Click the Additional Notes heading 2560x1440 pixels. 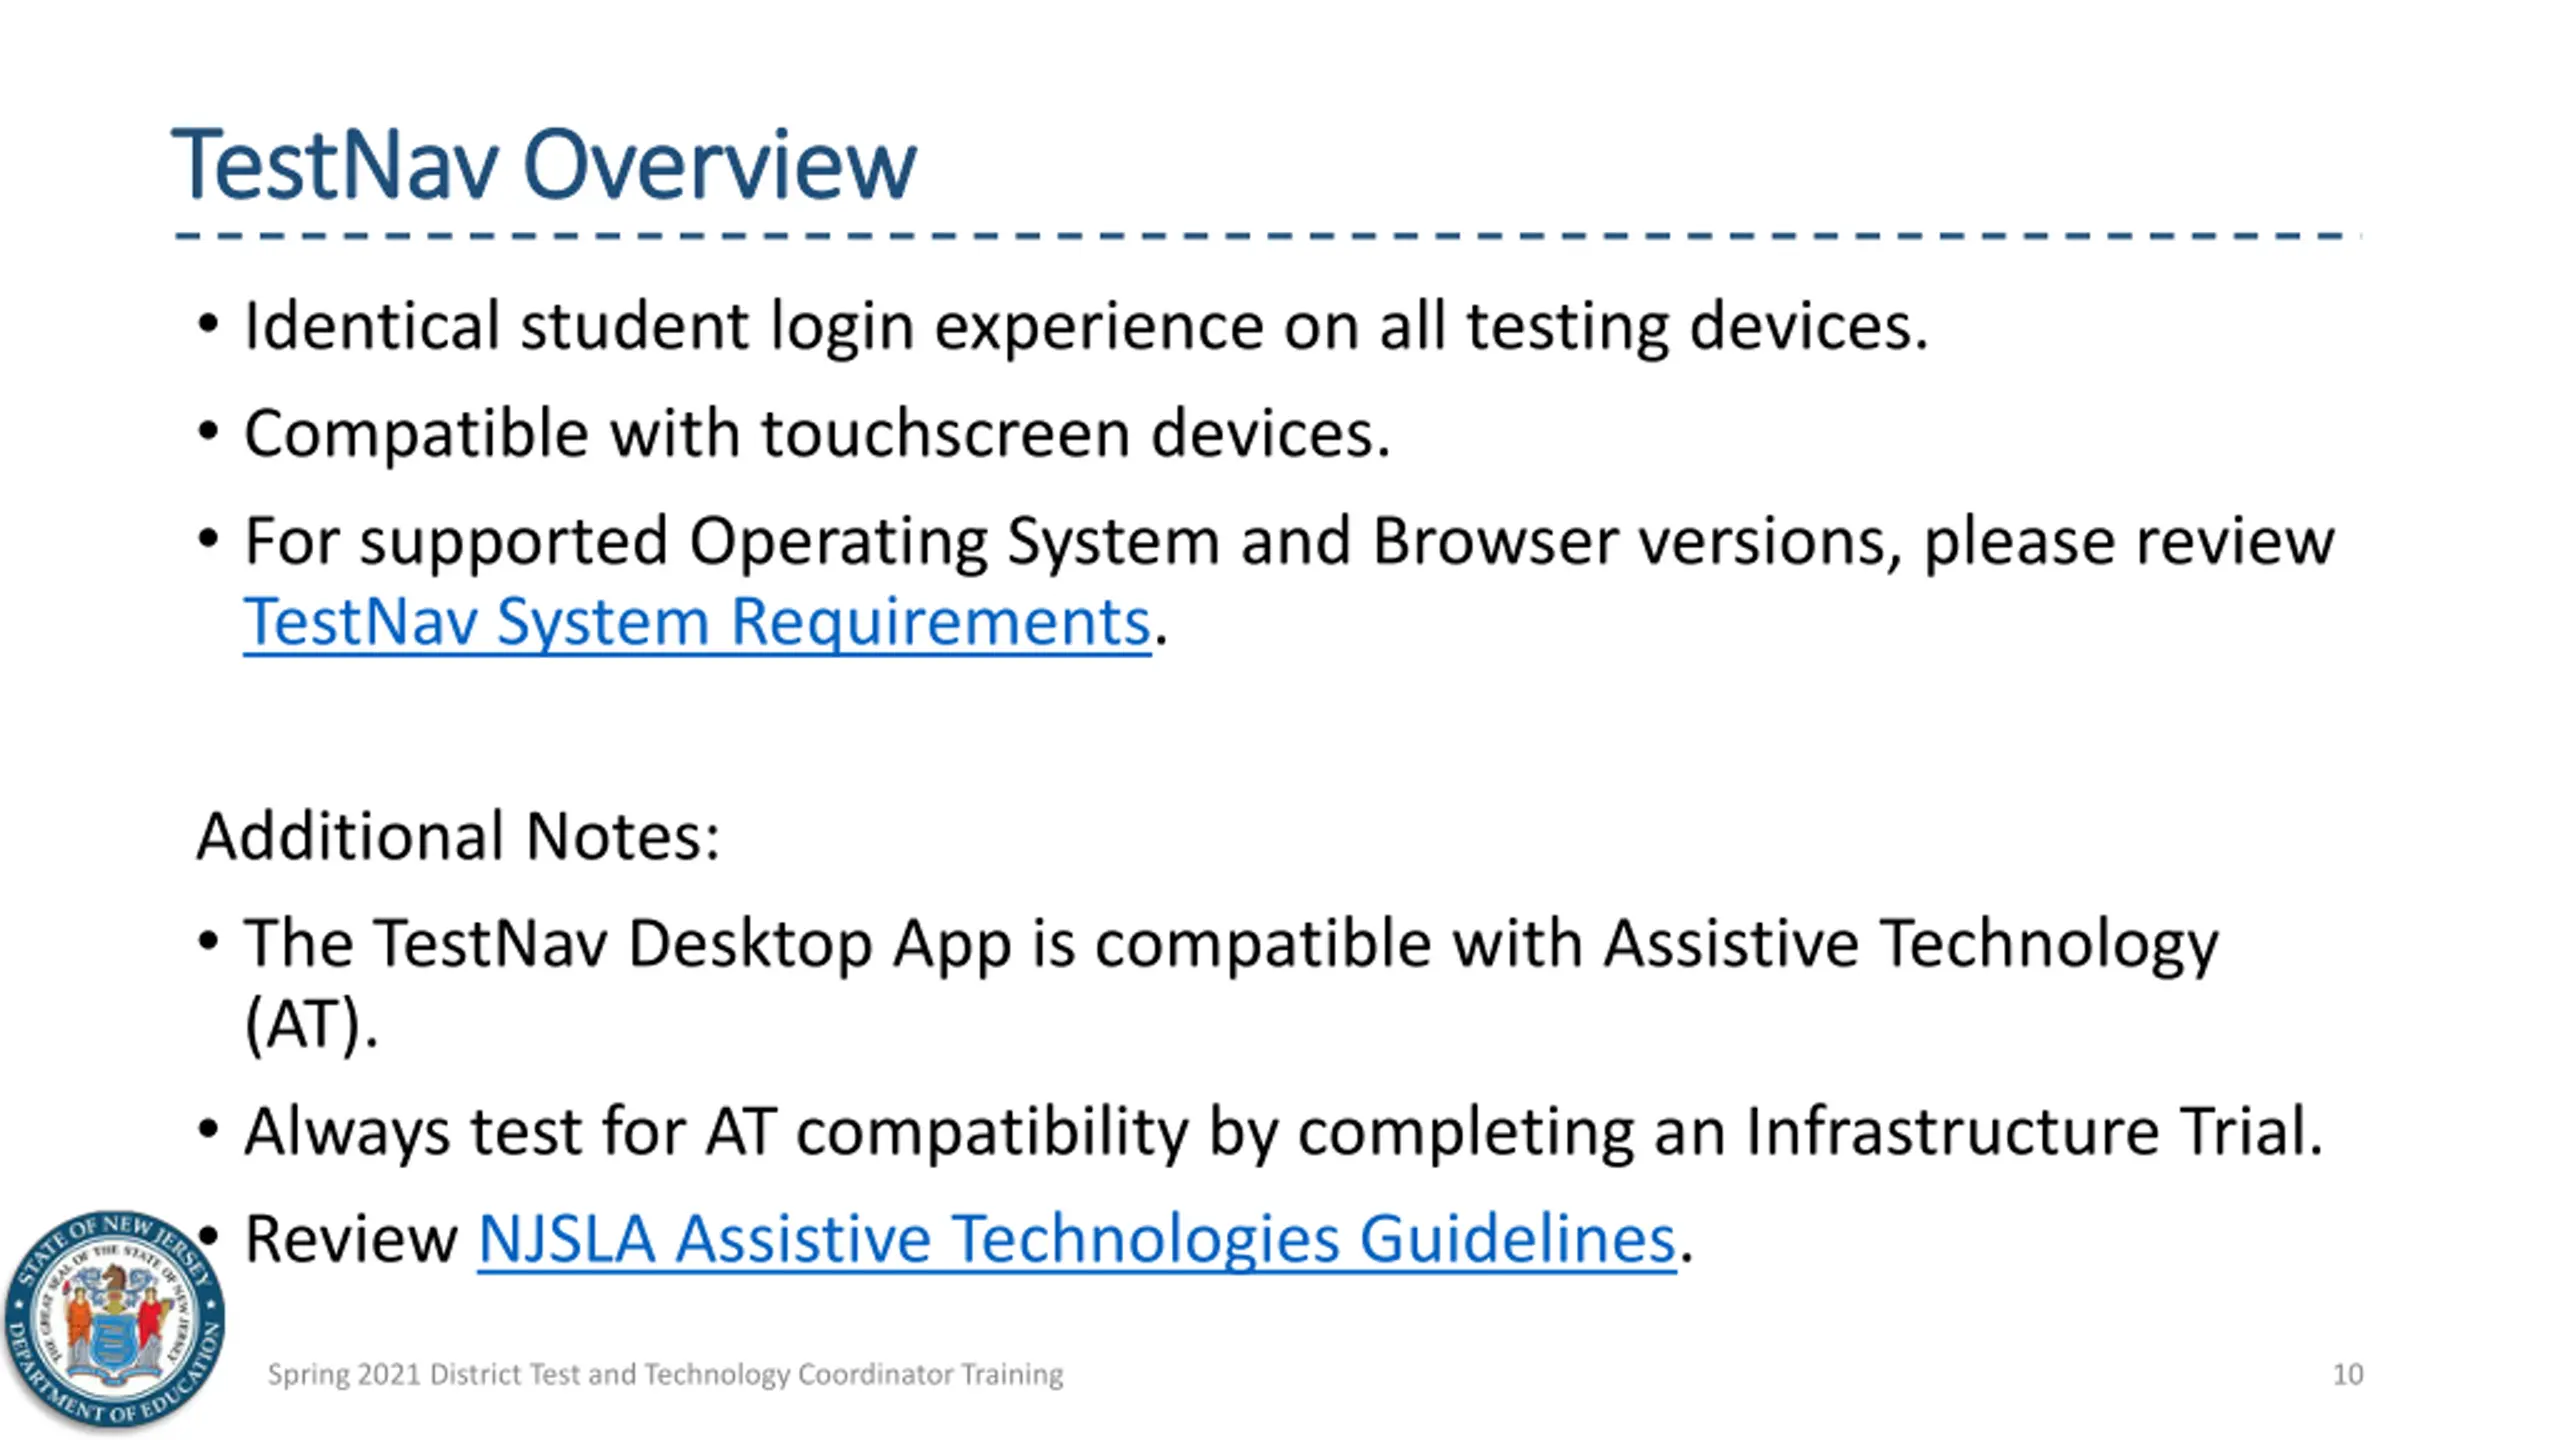pos(458,836)
